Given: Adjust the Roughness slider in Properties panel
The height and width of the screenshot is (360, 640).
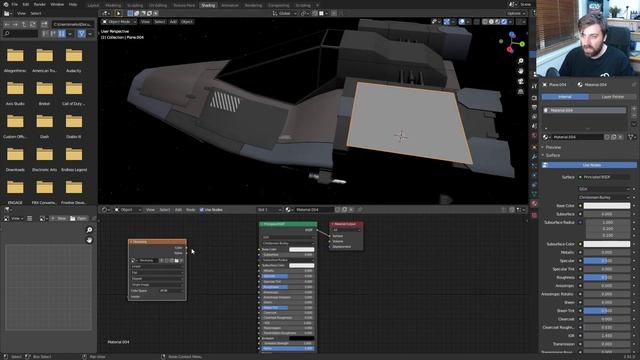Looking at the screenshot, I should [x=607, y=277].
